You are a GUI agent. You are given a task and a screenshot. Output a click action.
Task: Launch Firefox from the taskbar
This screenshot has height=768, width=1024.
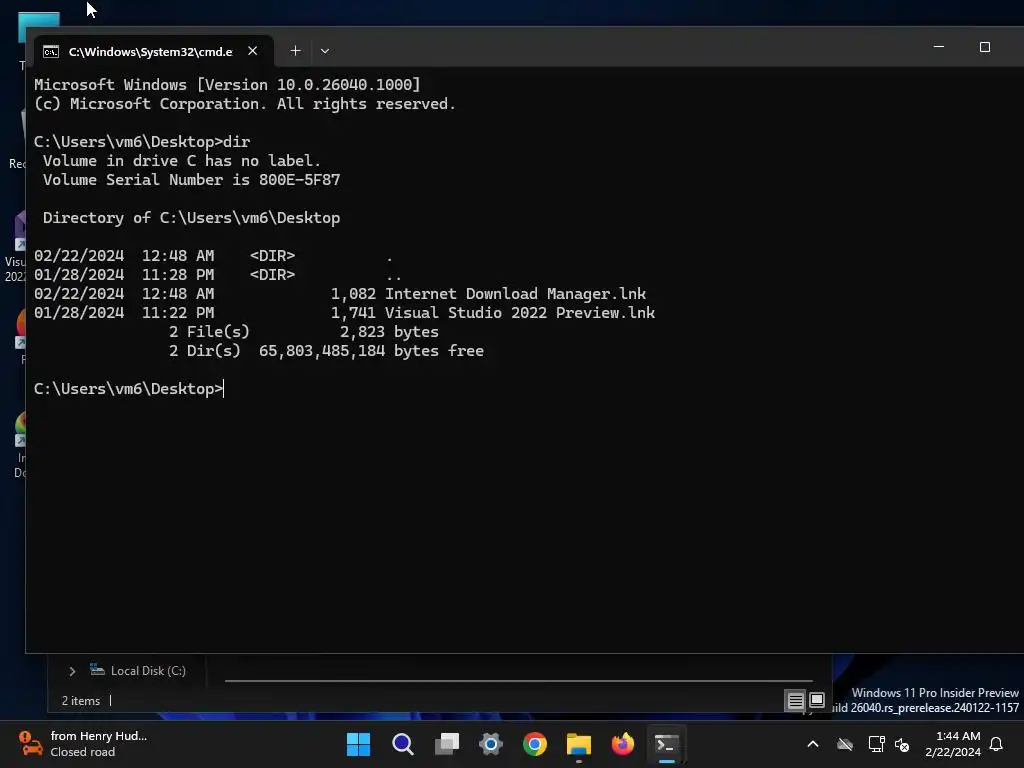622,744
